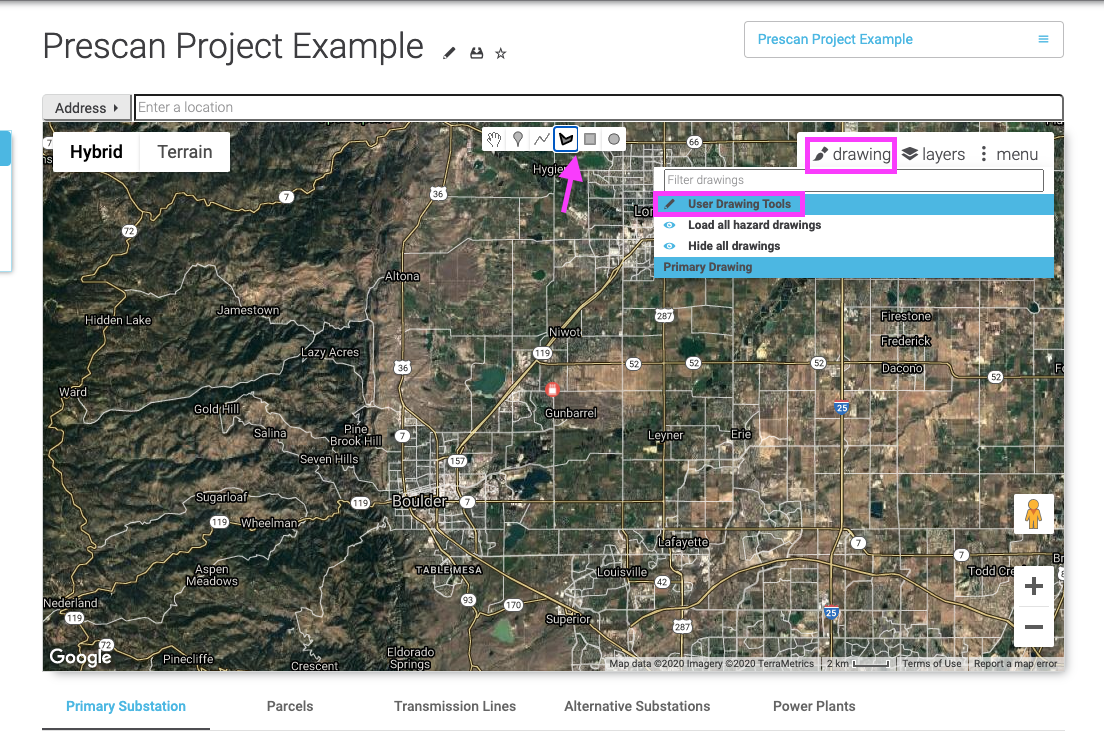The width and height of the screenshot is (1104, 745).
Task: Expand the Address search type dropdown
Action: coord(87,108)
